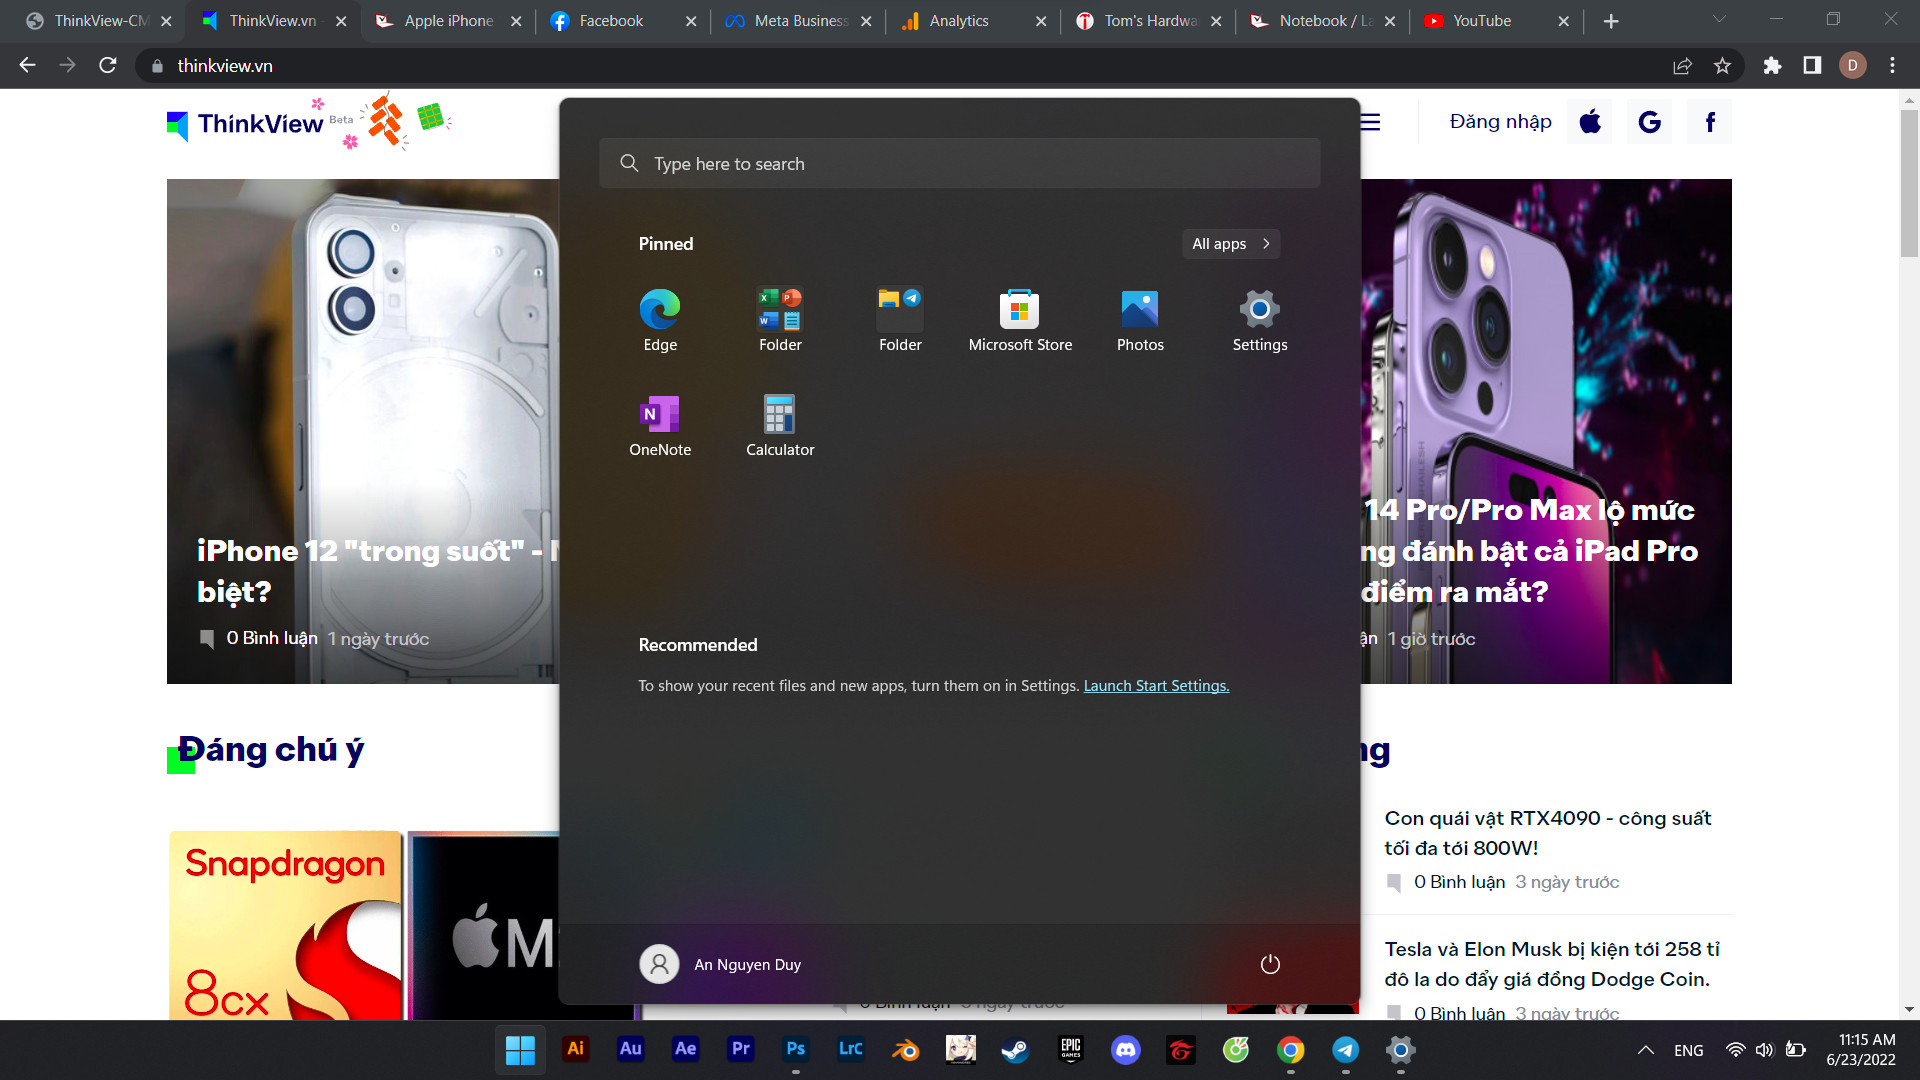The width and height of the screenshot is (1920, 1080).
Task: Switch to Photoshop on the taskbar
Action: click(795, 1050)
